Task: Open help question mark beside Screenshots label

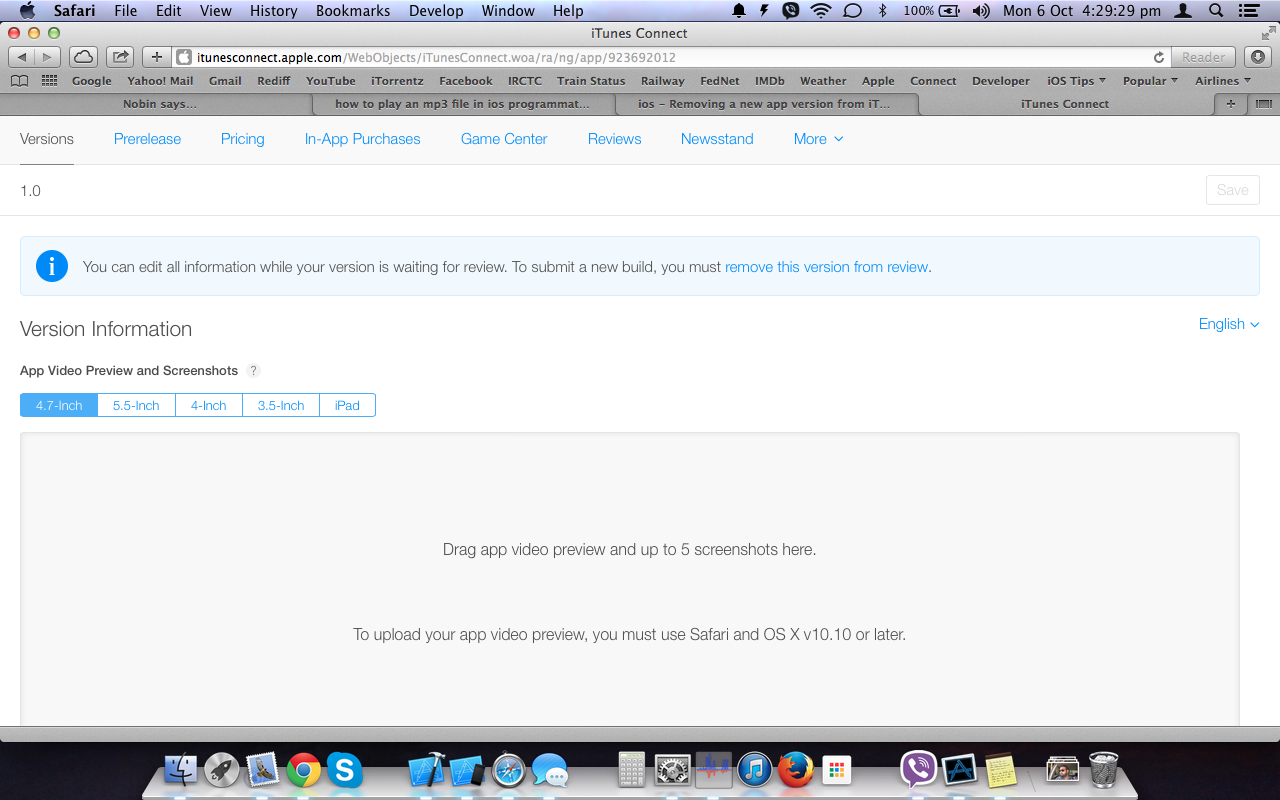Action: point(254,371)
